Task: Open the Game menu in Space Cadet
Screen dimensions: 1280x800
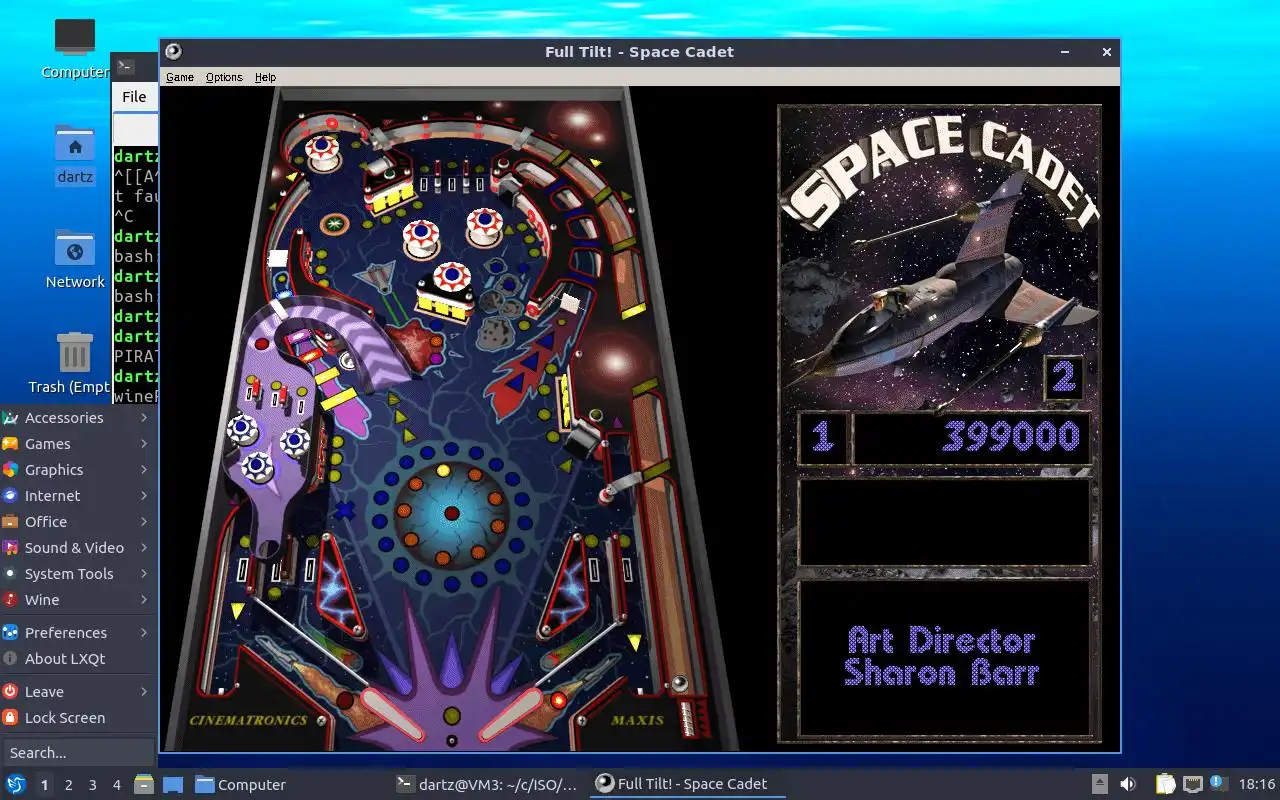Action: click(180, 77)
